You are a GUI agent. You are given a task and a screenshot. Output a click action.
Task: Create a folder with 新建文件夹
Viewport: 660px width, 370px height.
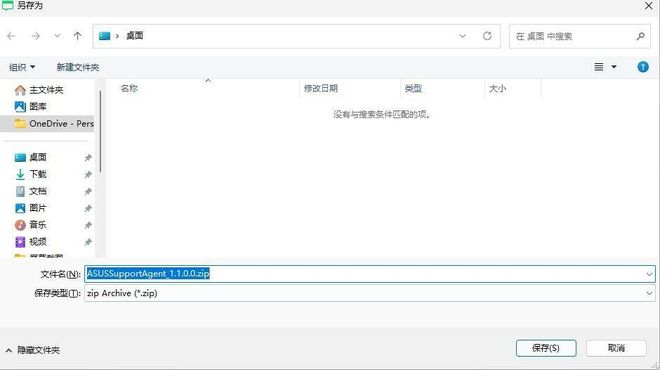[77, 67]
